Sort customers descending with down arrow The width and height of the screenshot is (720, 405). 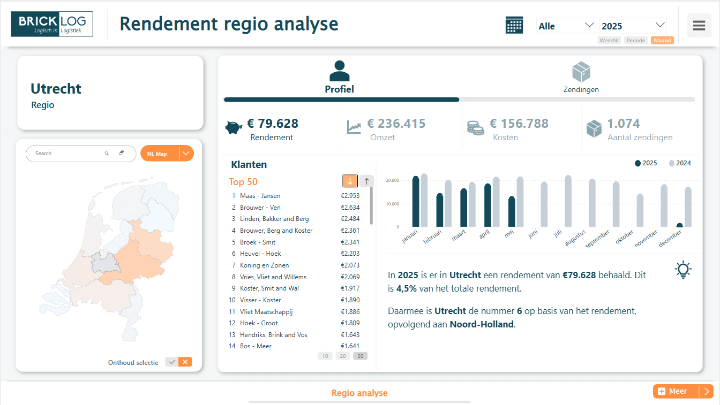pos(350,181)
